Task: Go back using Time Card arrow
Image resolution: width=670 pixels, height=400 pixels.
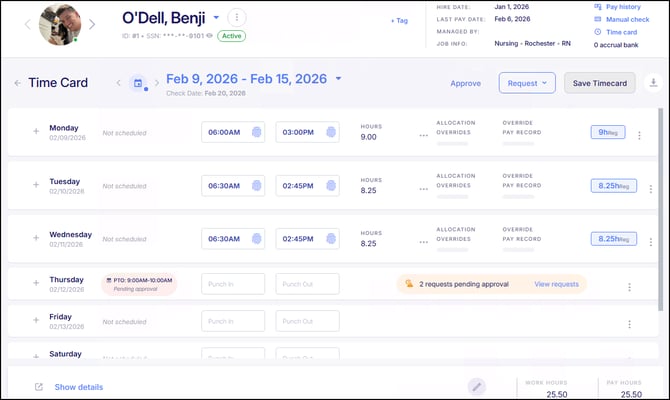Action: point(17,83)
